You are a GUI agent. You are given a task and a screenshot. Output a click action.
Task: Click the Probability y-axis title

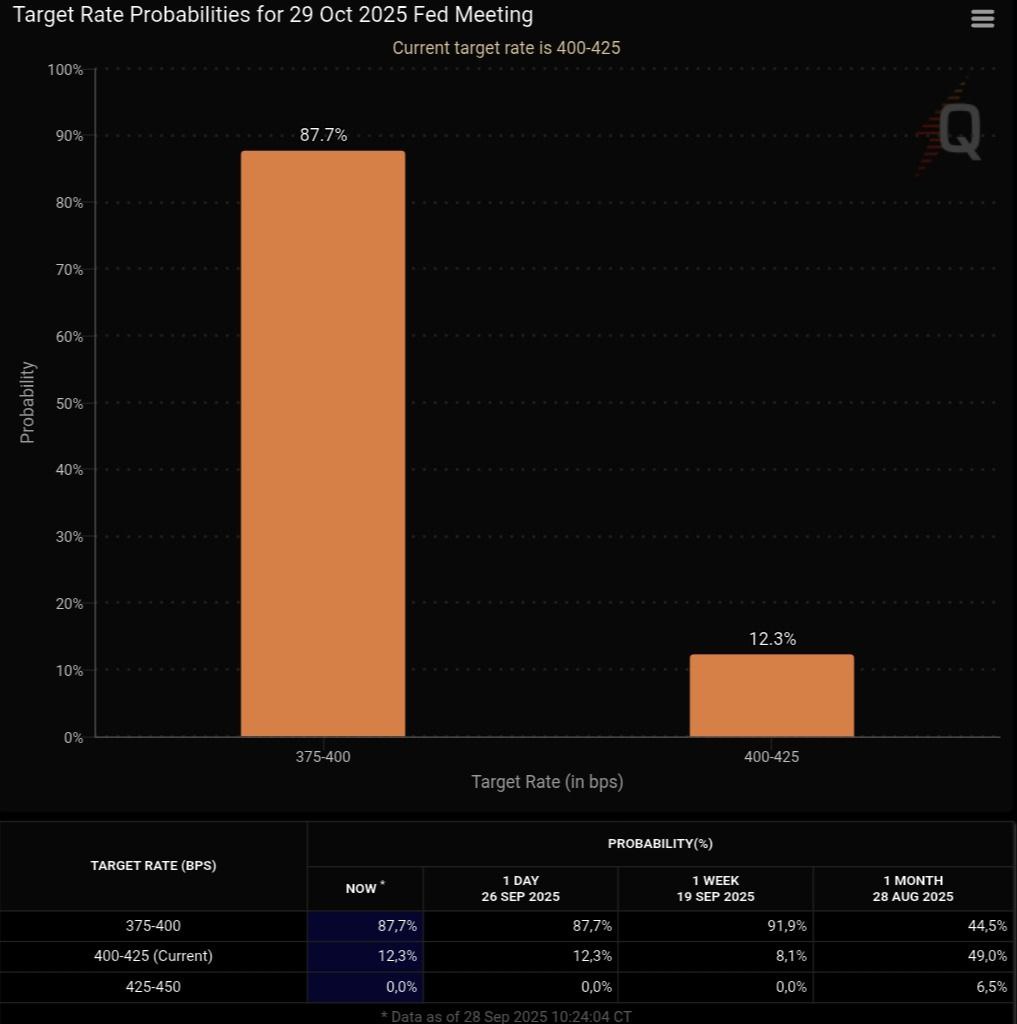point(25,403)
